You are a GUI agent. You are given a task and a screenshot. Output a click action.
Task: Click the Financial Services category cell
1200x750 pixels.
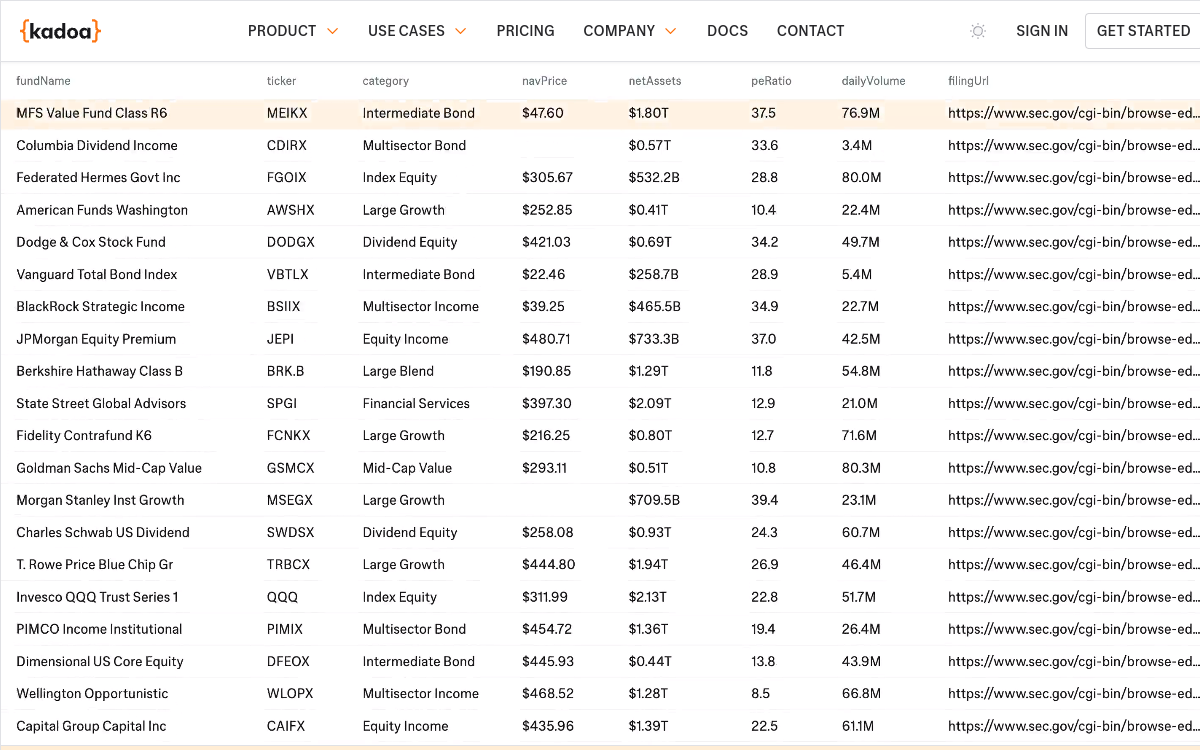coord(416,403)
